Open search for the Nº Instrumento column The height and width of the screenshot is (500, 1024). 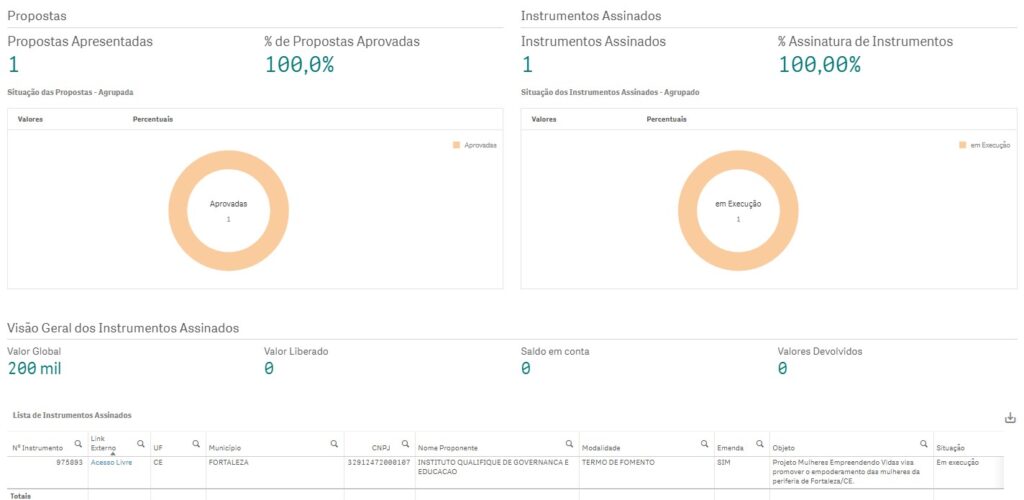[x=78, y=443]
